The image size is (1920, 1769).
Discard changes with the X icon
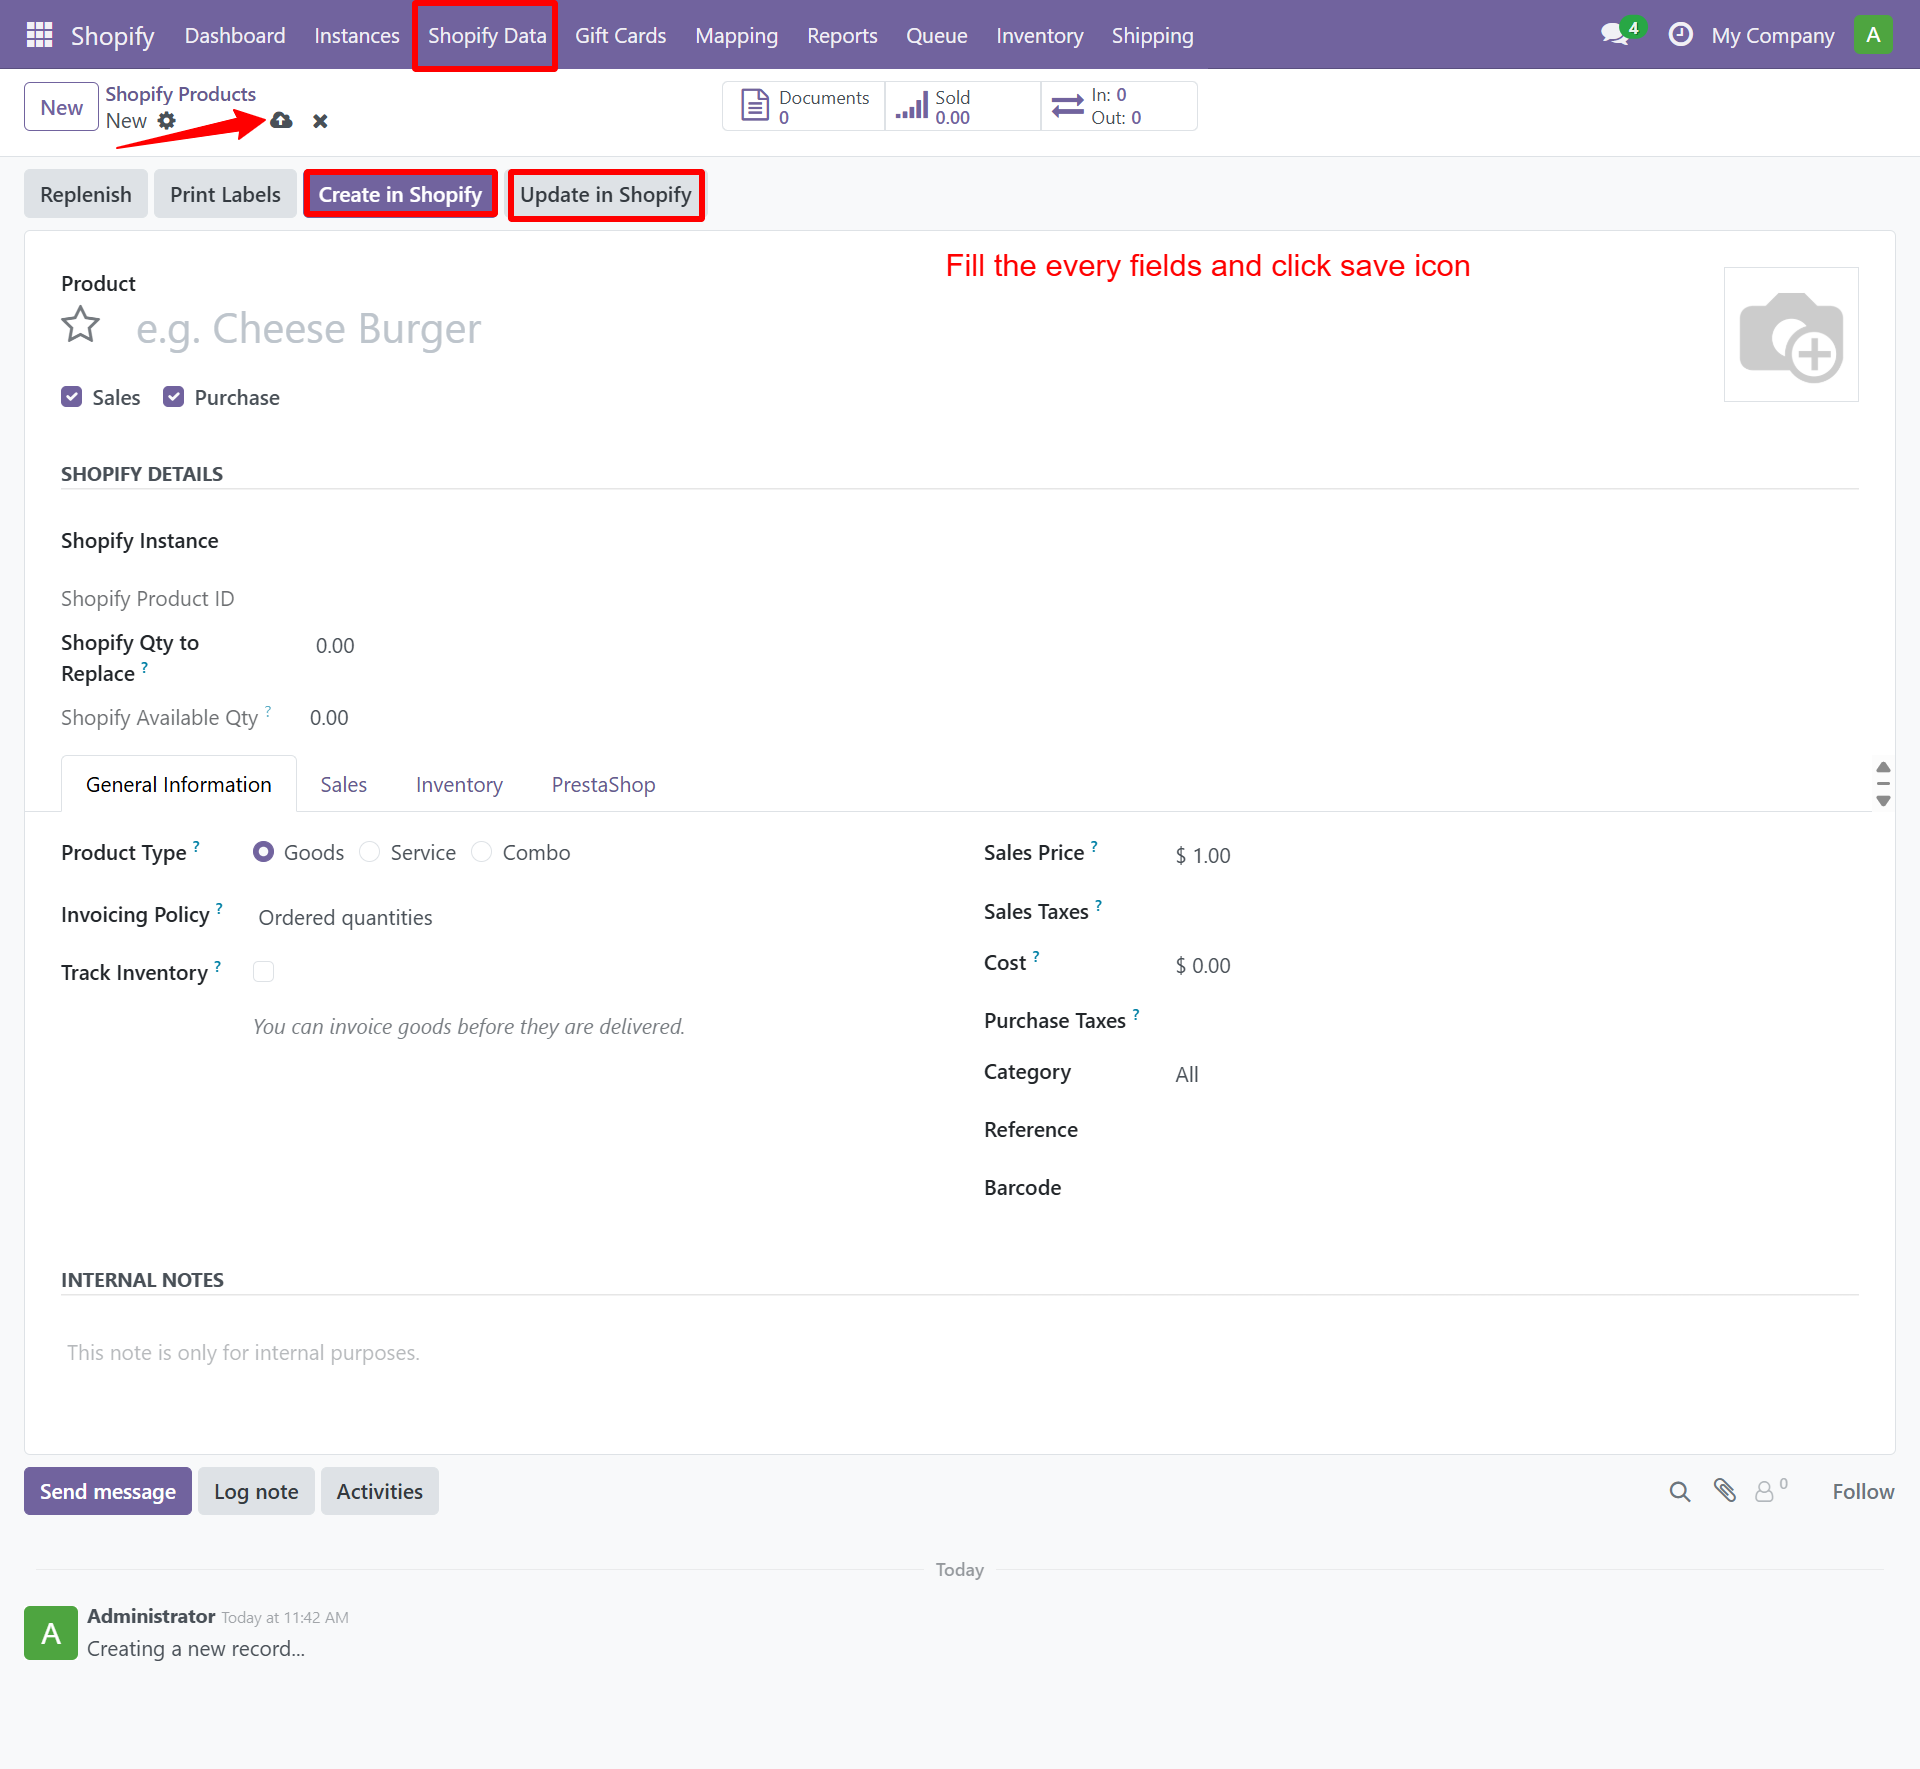click(320, 120)
